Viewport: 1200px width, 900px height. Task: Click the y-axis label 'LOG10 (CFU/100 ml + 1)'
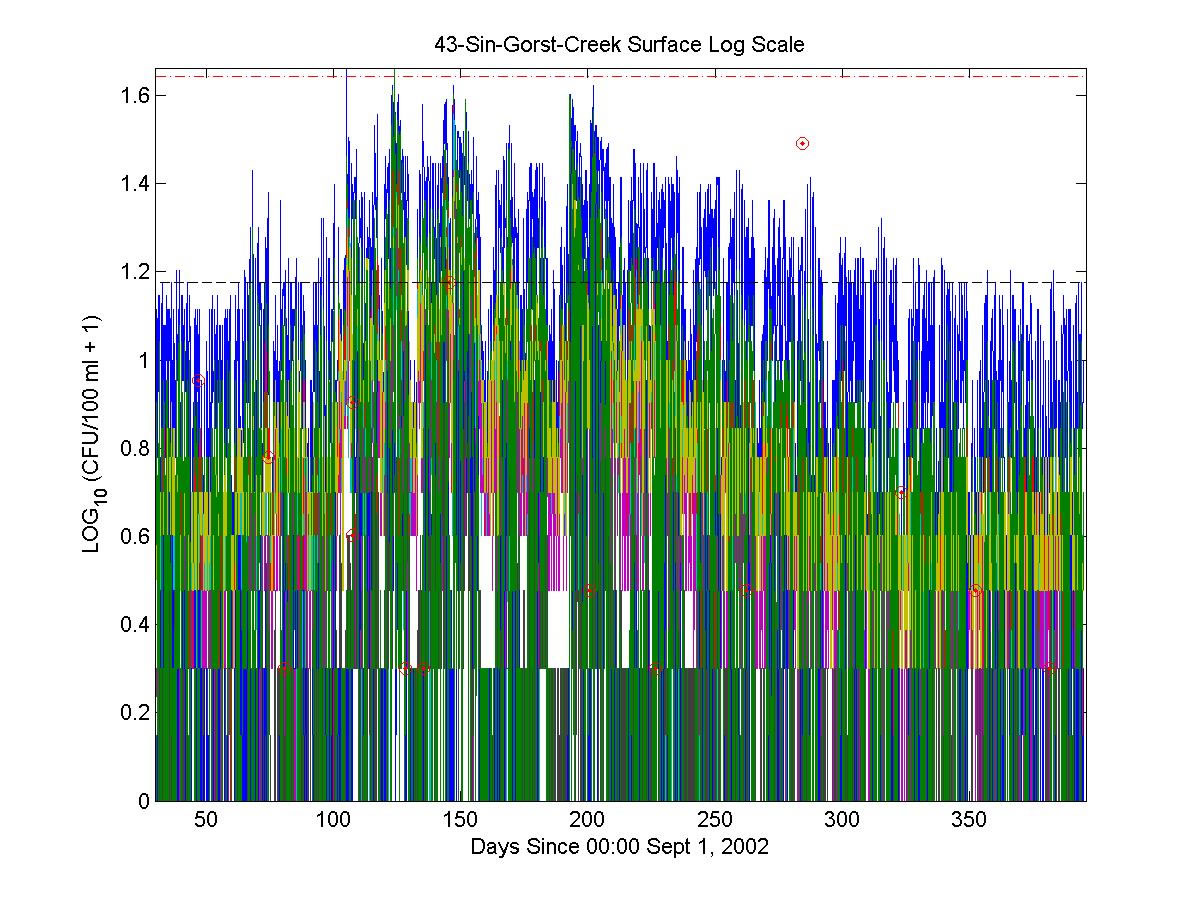[x=92, y=435]
